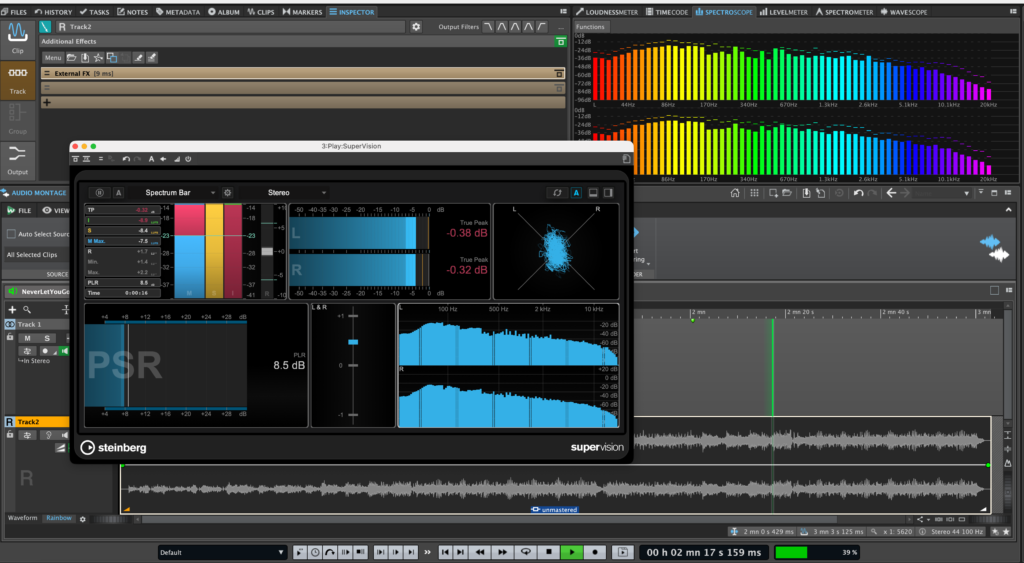Expand the transport bar double-chevron
The image size is (1024, 563).
point(428,553)
